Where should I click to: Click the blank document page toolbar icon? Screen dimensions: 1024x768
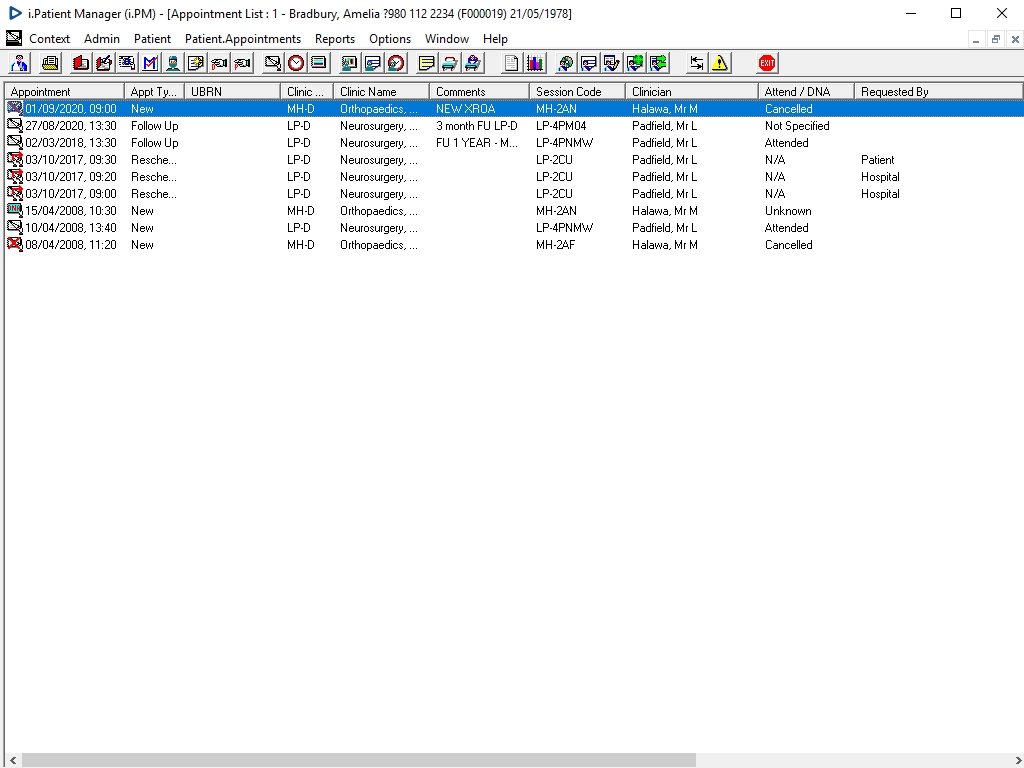(511, 63)
